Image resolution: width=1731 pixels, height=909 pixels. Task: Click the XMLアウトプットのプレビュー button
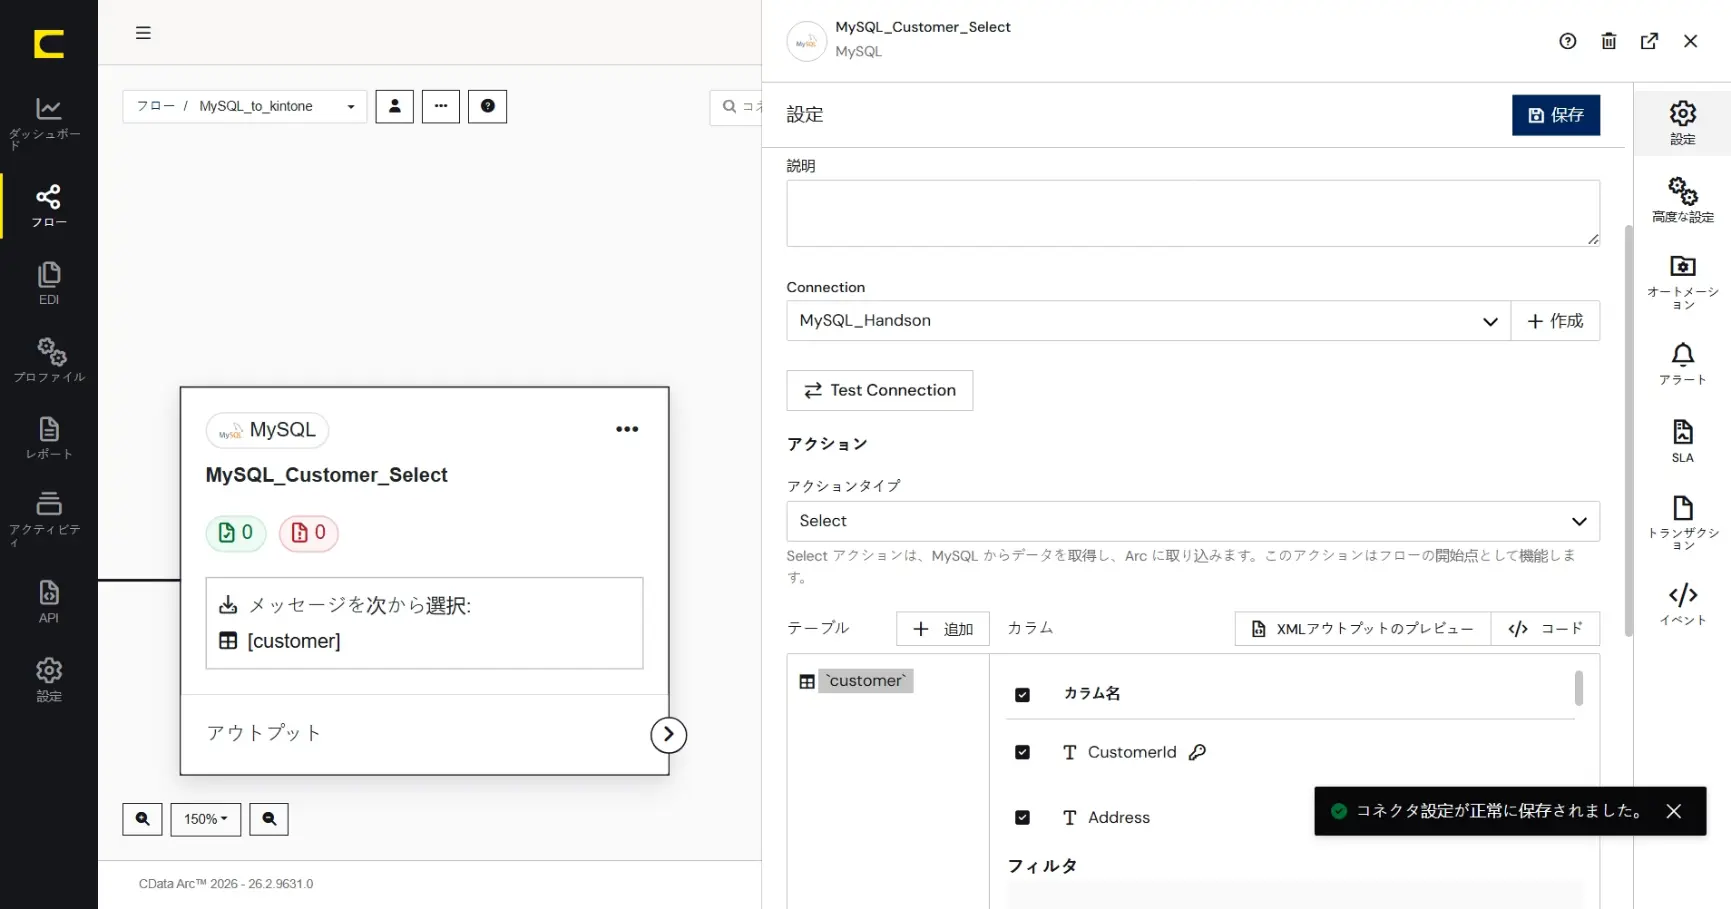[1363, 629]
